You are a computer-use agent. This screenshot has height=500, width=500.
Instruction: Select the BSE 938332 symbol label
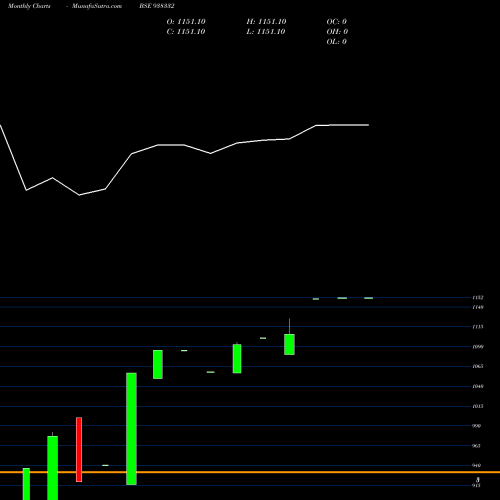[x=157, y=6]
